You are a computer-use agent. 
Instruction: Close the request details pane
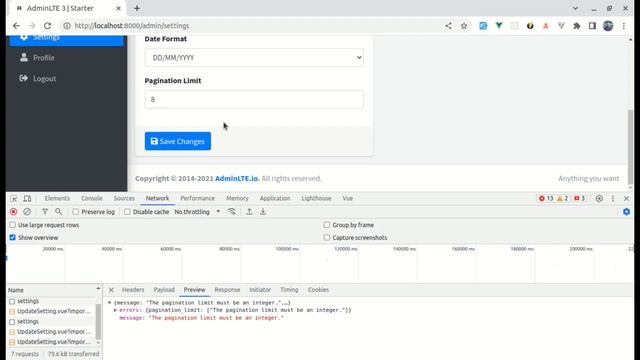click(x=111, y=290)
